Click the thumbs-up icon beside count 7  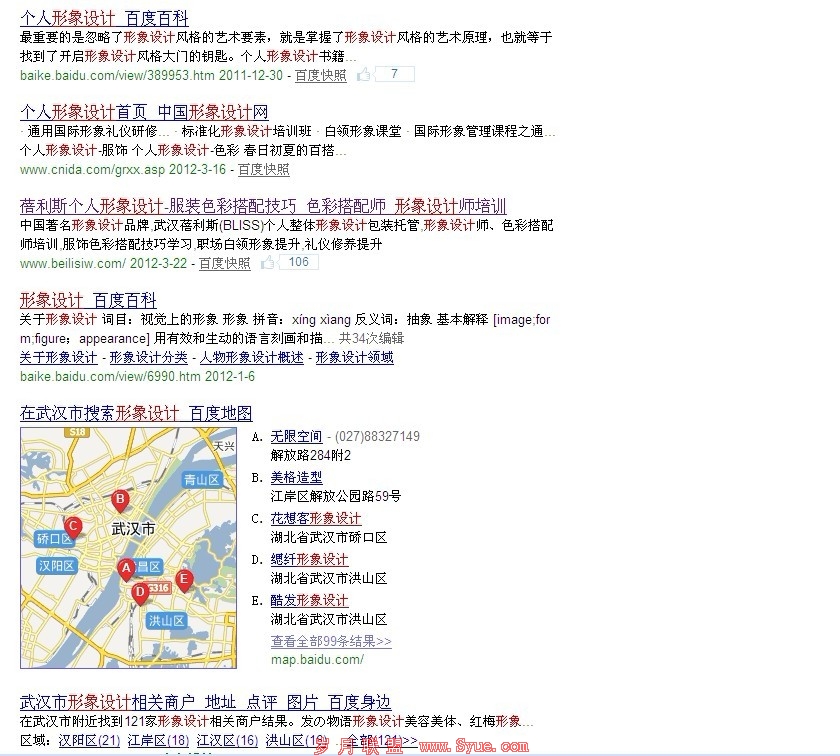[364, 74]
